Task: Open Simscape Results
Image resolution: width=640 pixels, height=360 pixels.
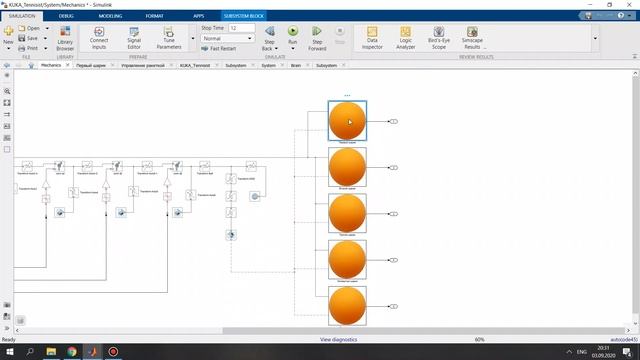Action: point(472,38)
